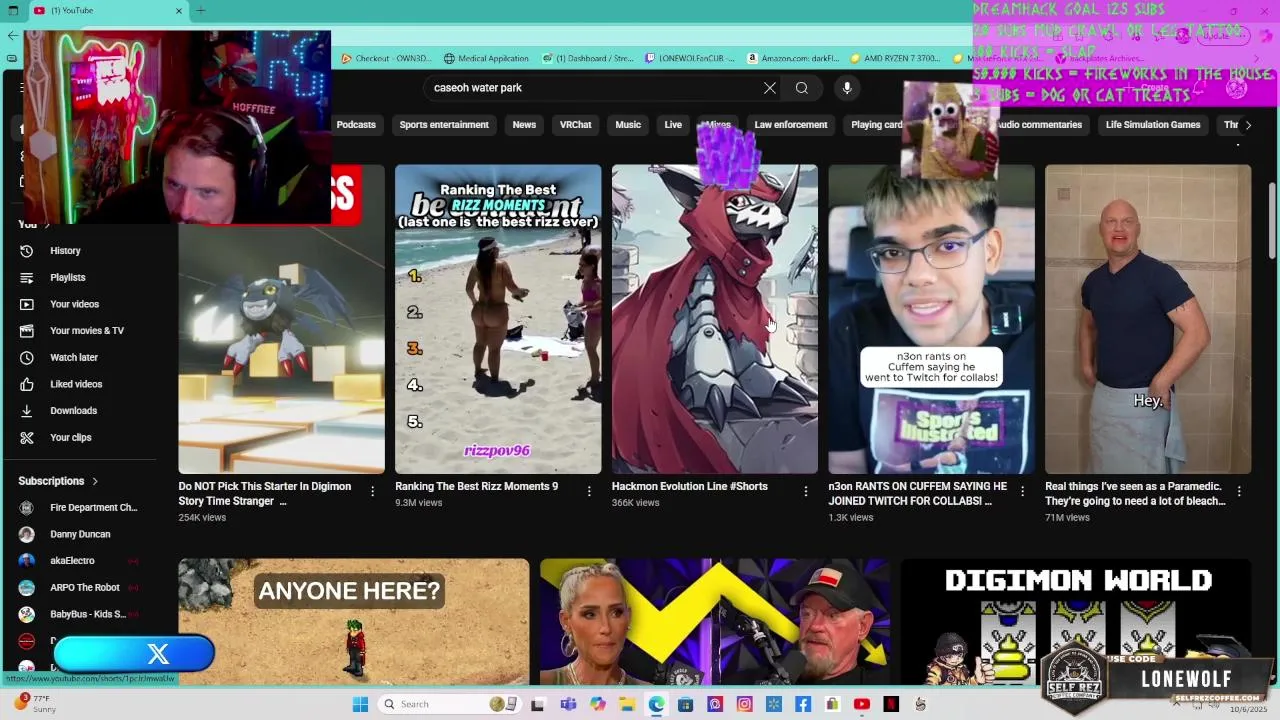Image resolution: width=1280 pixels, height=720 pixels.
Task: Open Microsoft Edge from the taskbar
Action: point(656,704)
